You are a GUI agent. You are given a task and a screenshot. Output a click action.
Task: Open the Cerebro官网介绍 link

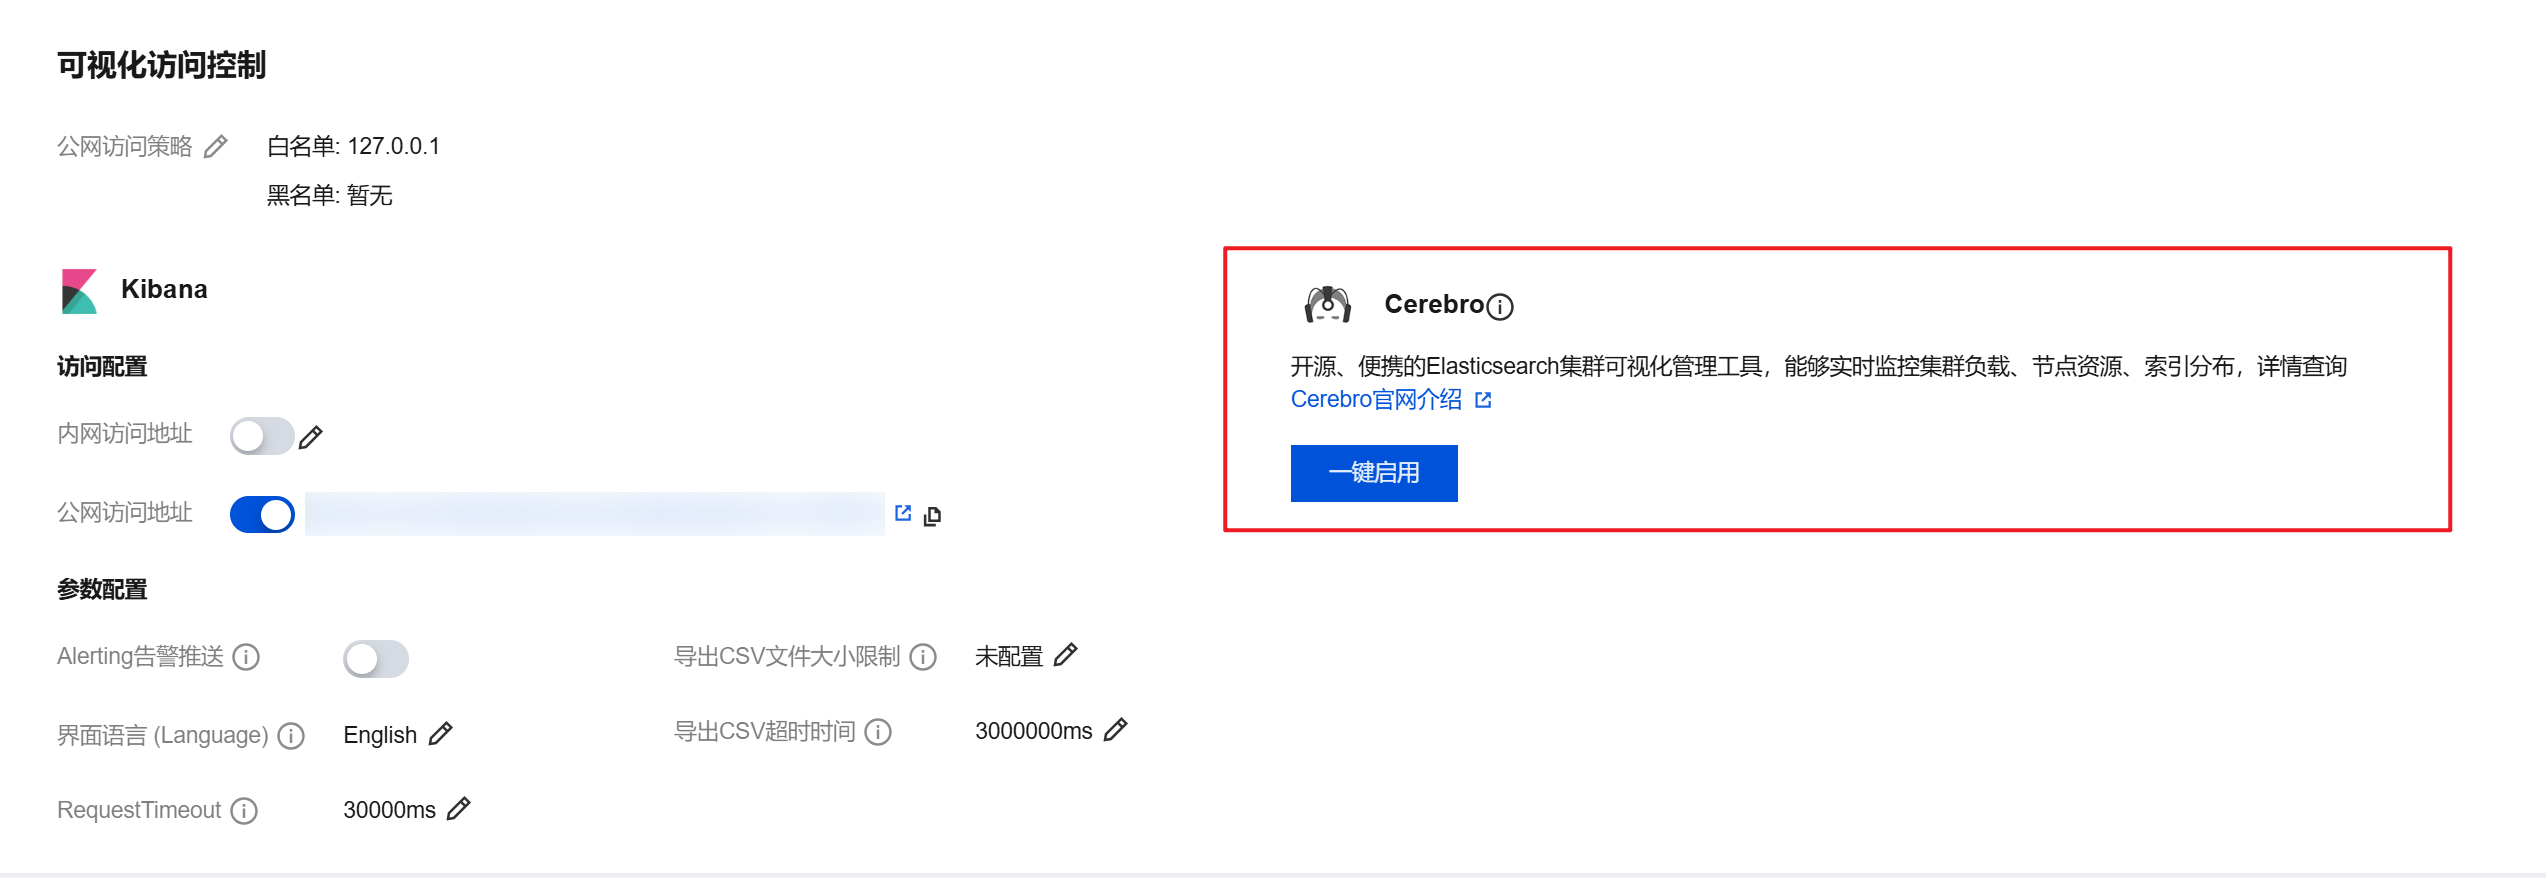pos(1376,400)
